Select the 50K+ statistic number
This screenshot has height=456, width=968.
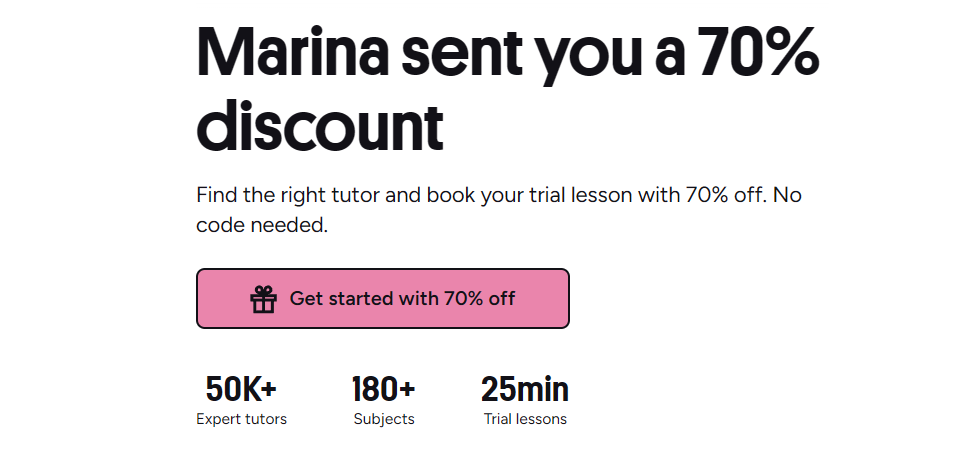tap(241, 389)
